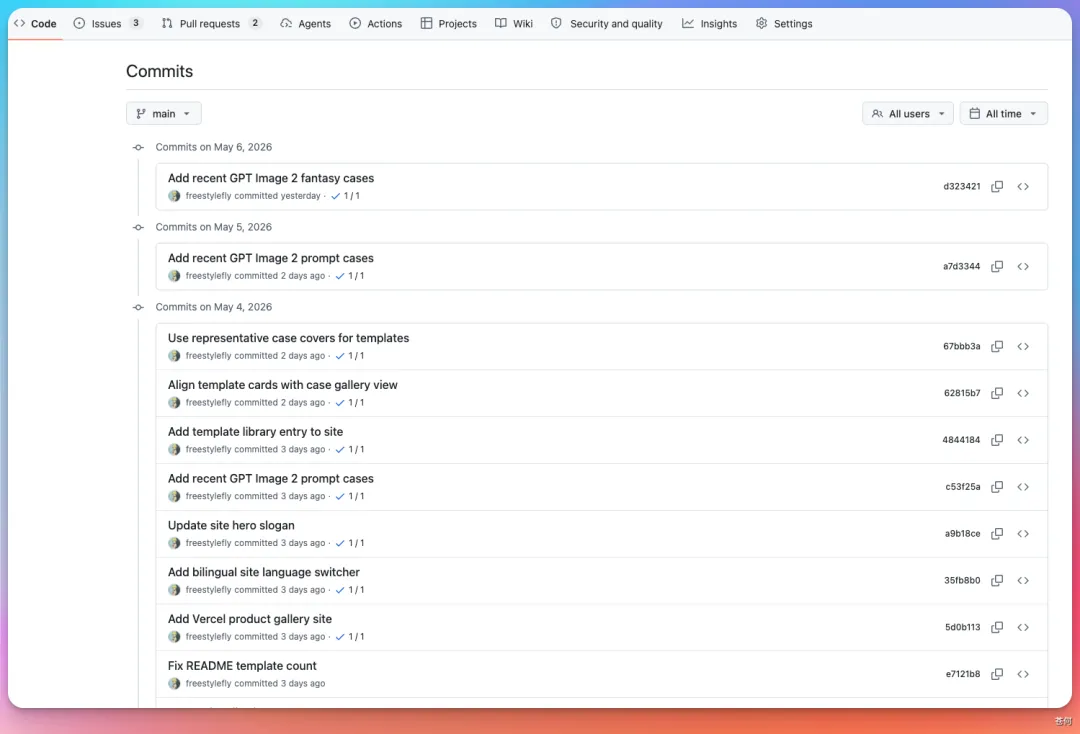1080x734 pixels.
Task: View the Insights tab
Action: (709, 23)
